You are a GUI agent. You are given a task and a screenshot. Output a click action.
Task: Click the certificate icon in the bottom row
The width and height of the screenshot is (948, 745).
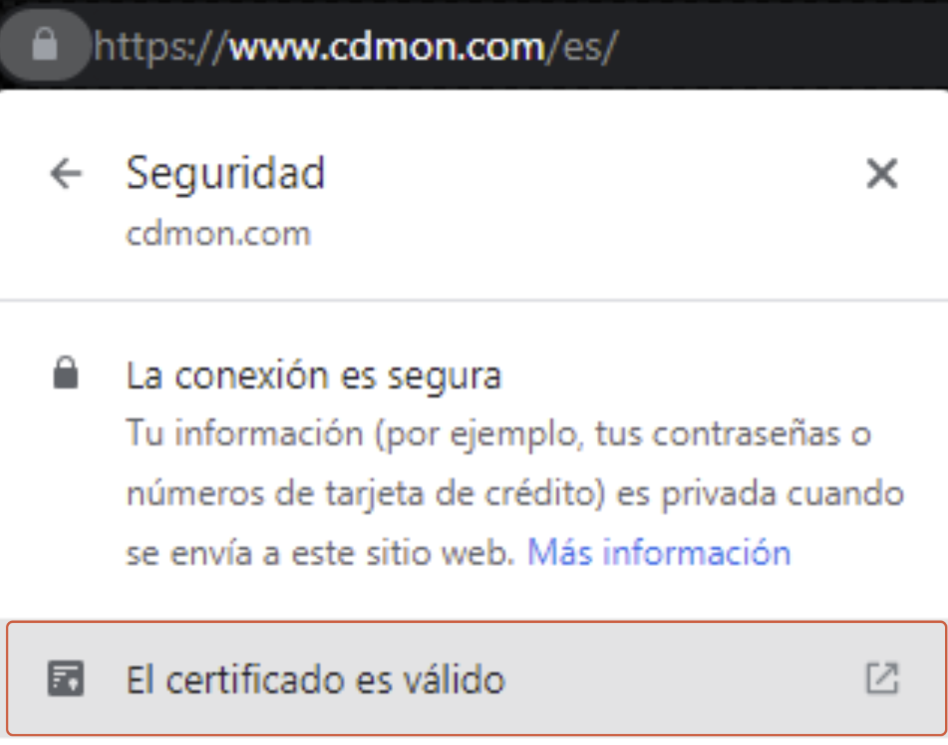[65, 678]
